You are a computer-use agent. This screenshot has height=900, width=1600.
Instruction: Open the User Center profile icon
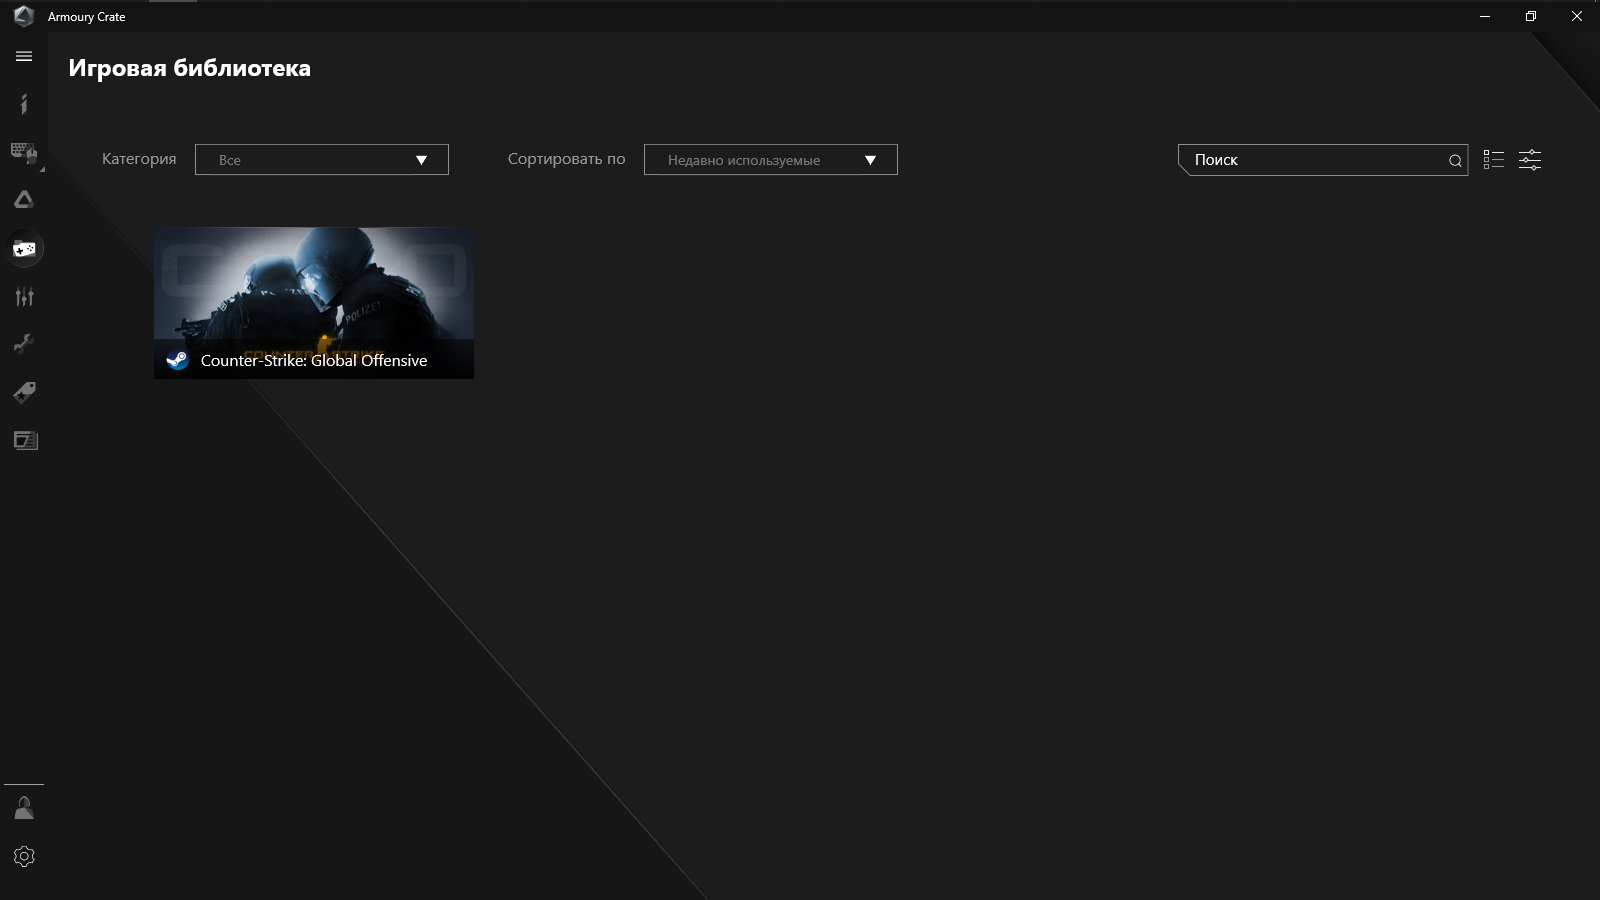point(24,808)
